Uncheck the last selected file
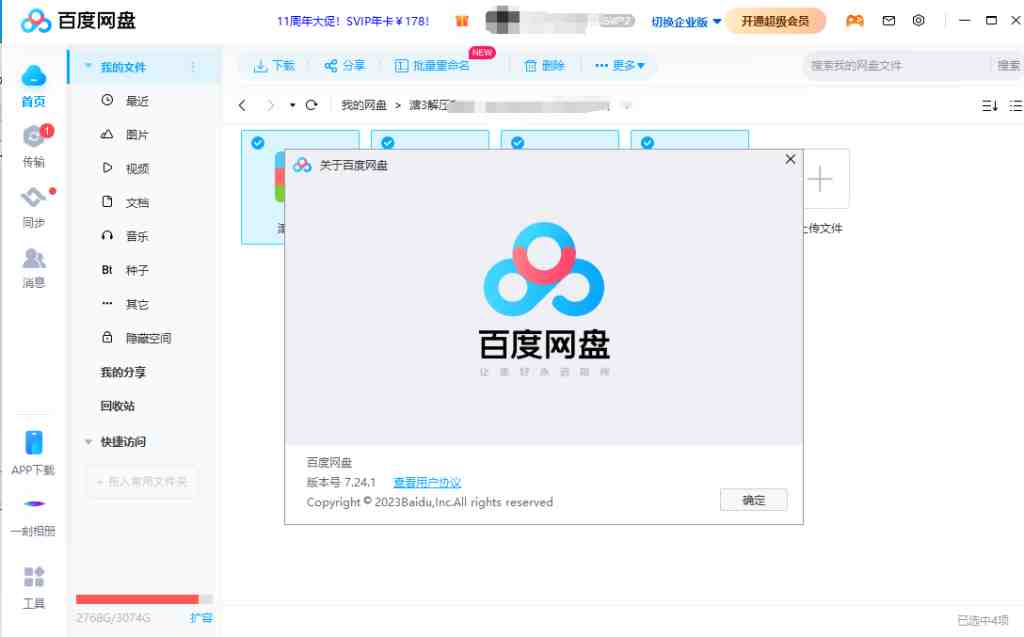This screenshot has width=1024, height=637. 646,142
